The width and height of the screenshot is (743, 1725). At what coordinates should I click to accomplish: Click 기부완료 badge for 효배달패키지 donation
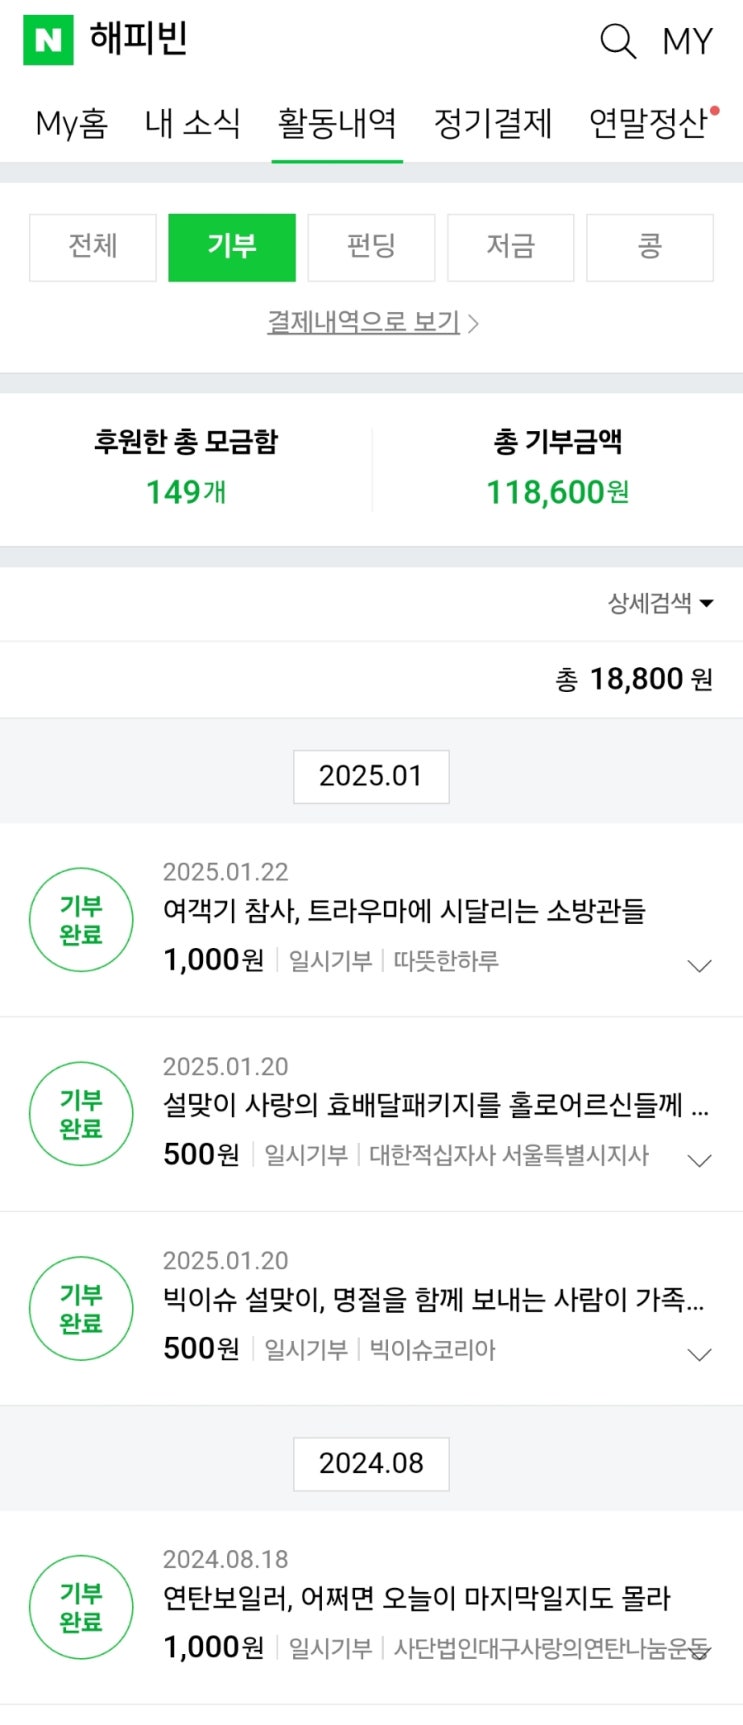81,1114
